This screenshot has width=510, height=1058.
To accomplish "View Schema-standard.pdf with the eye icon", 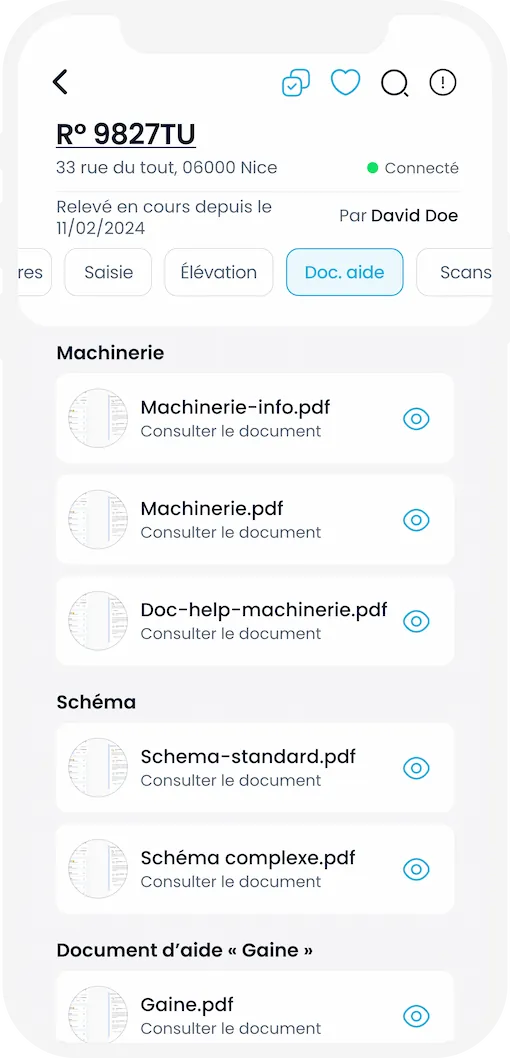I will pyautogui.click(x=416, y=768).
